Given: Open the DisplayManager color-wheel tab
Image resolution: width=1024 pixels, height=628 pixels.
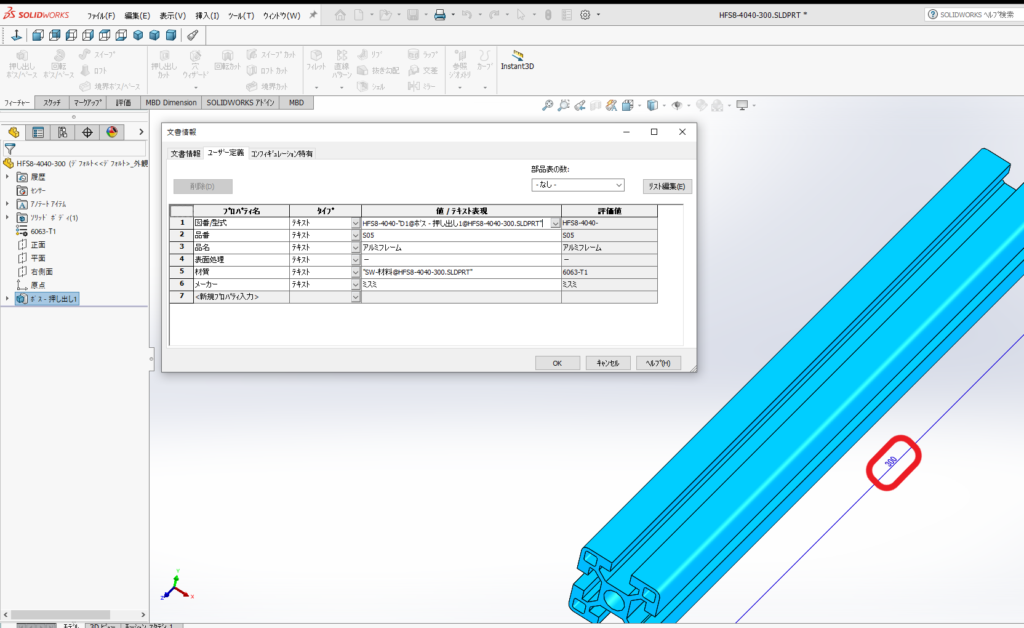Looking at the screenshot, I should click(112, 132).
